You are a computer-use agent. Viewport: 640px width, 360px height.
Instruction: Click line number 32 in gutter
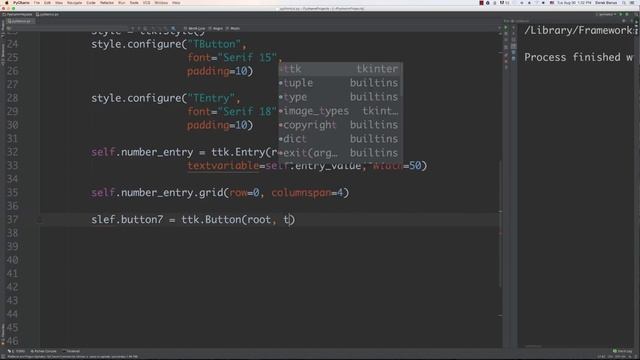13,152
